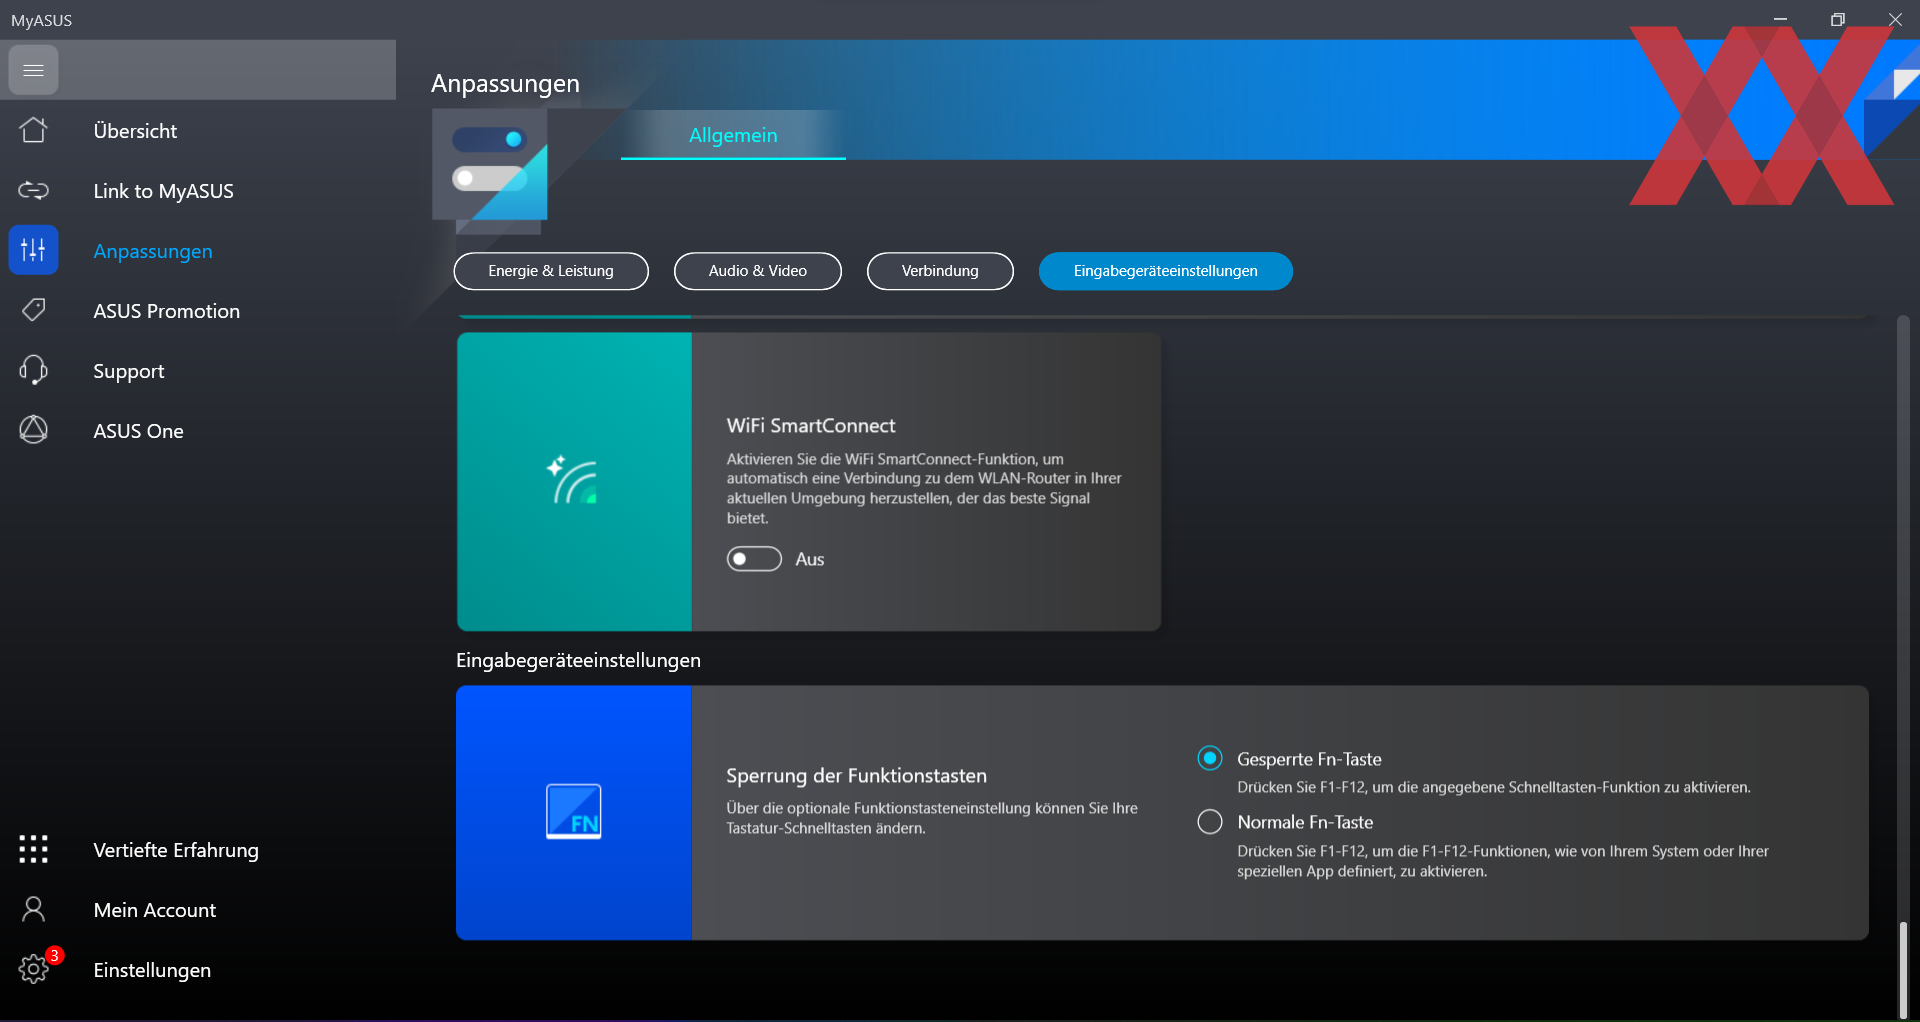Image resolution: width=1920 pixels, height=1022 pixels.
Task: Select the Gesperrte Fn-Taste radio option
Action: click(1210, 758)
